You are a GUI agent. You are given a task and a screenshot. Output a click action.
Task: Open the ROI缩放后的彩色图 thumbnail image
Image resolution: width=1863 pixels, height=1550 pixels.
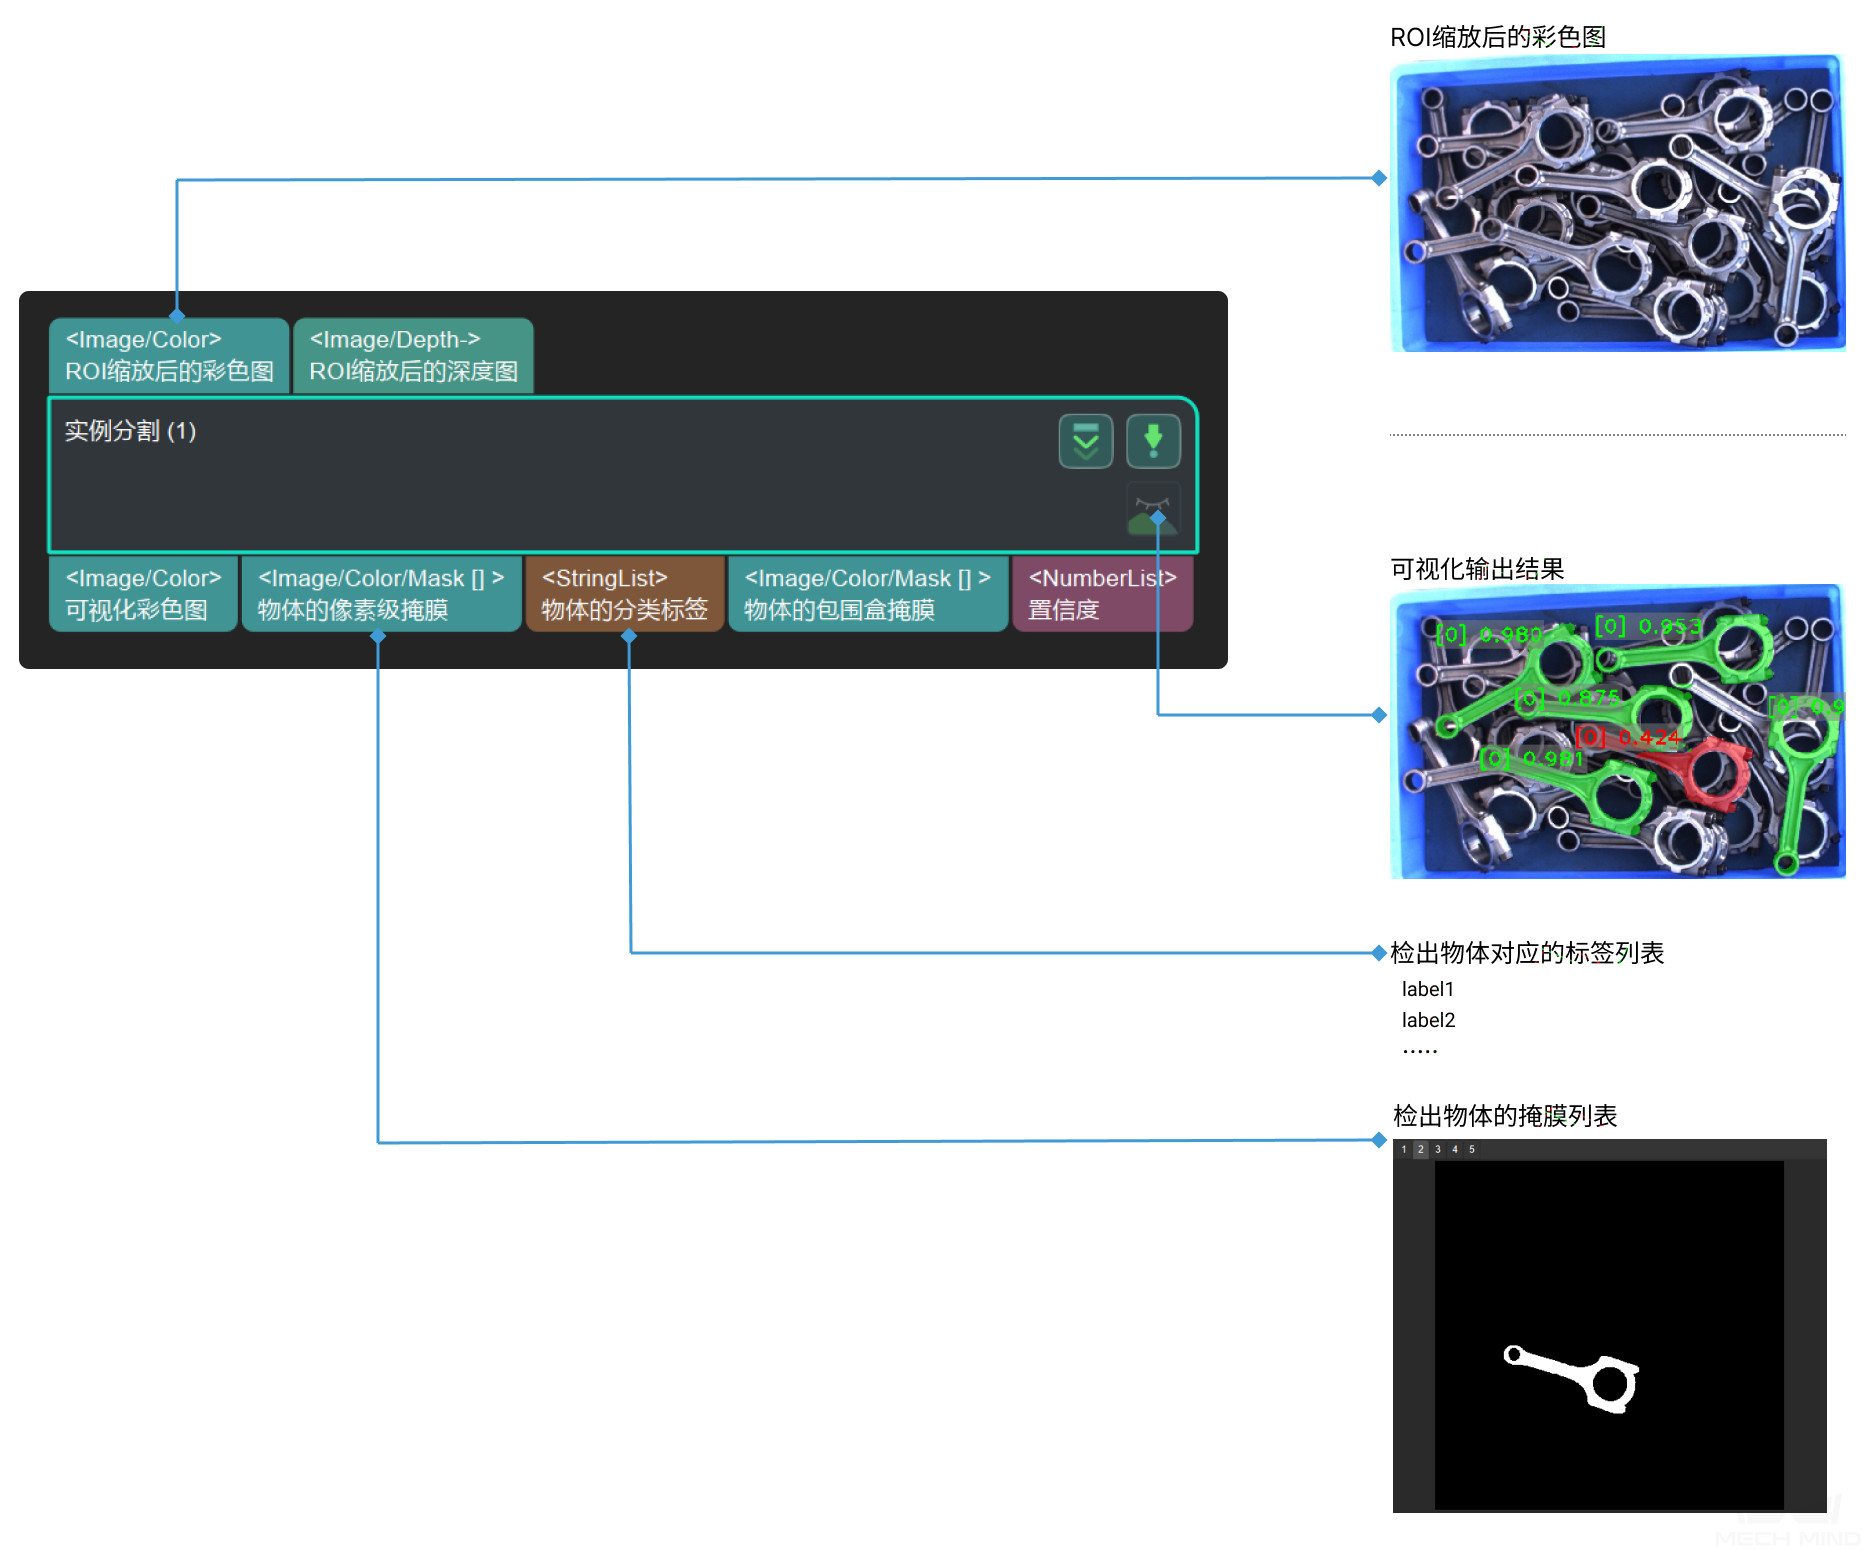(1617, 203)
